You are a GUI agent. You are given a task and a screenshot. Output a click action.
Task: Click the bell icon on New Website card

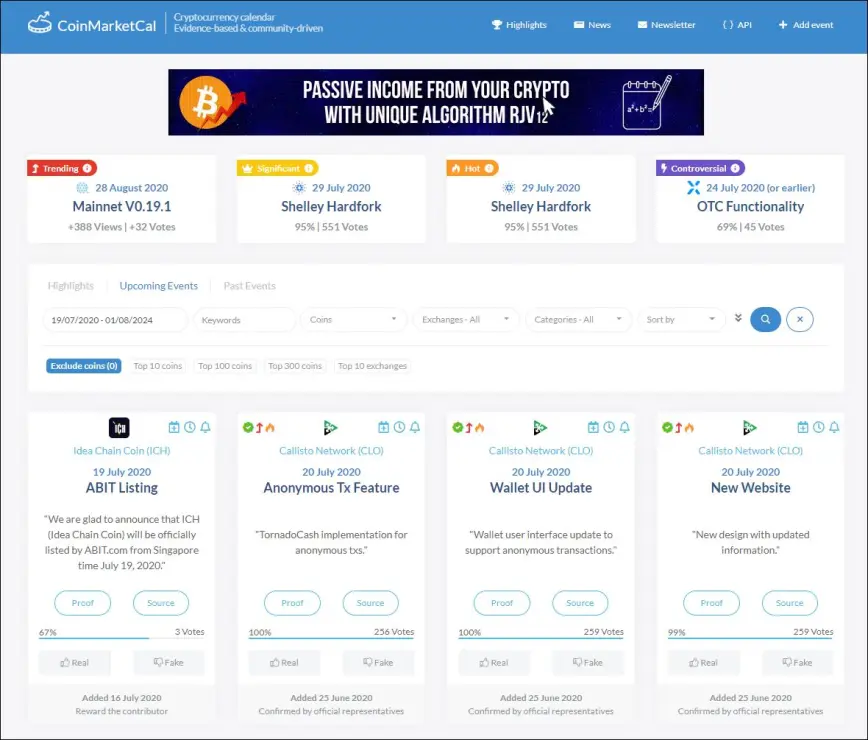point(834,427)
